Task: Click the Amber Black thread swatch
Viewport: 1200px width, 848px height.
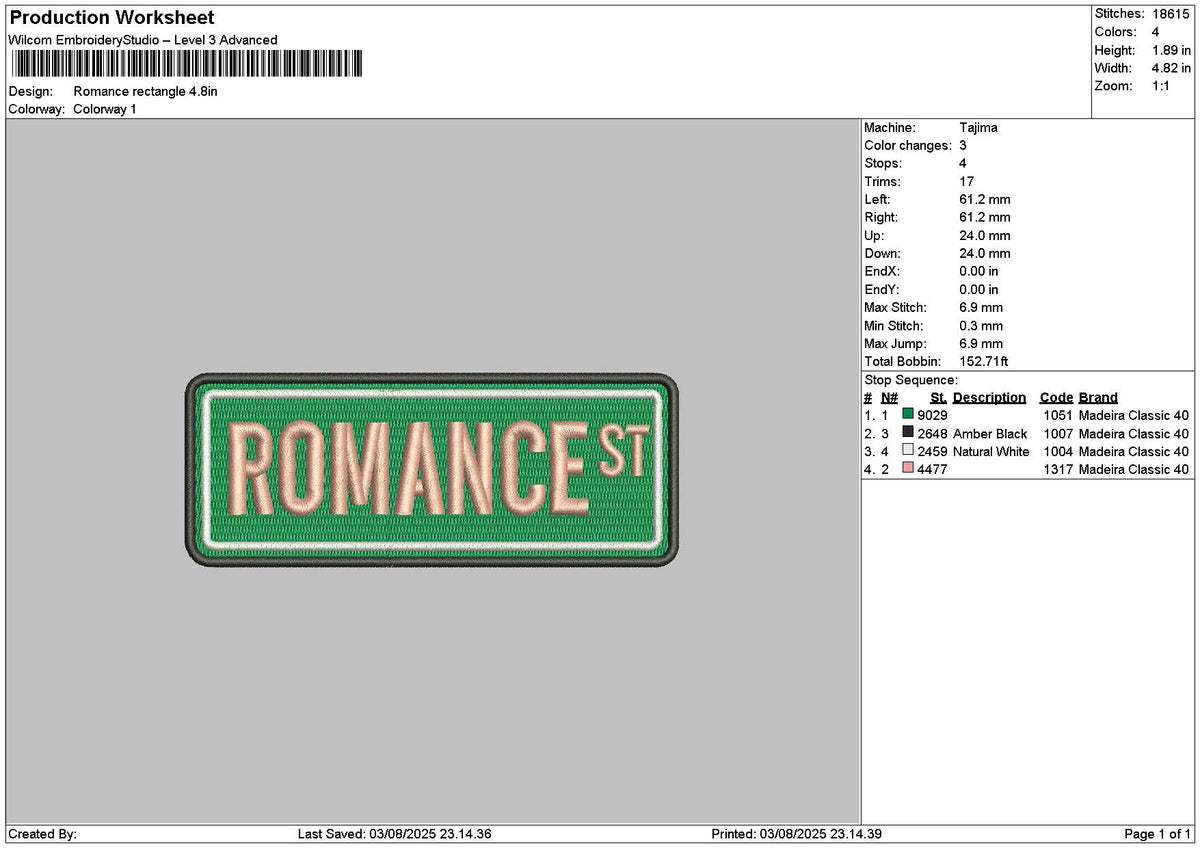Action: point(908,432)
